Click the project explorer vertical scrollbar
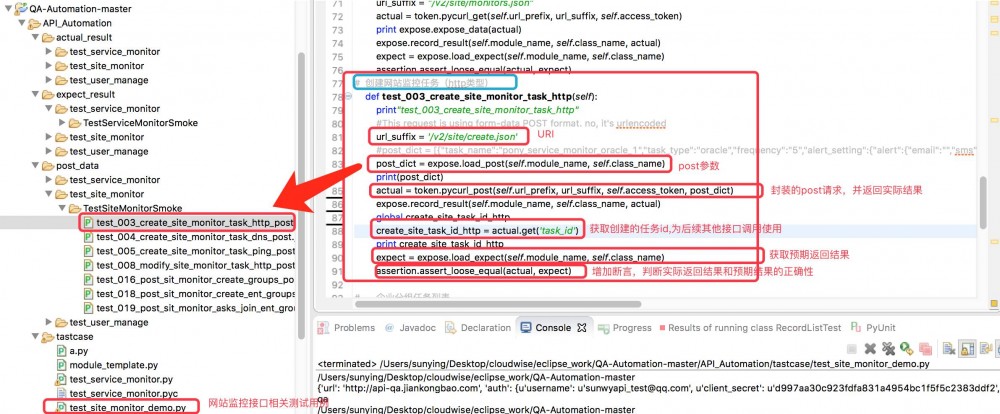 coord(302,195)
